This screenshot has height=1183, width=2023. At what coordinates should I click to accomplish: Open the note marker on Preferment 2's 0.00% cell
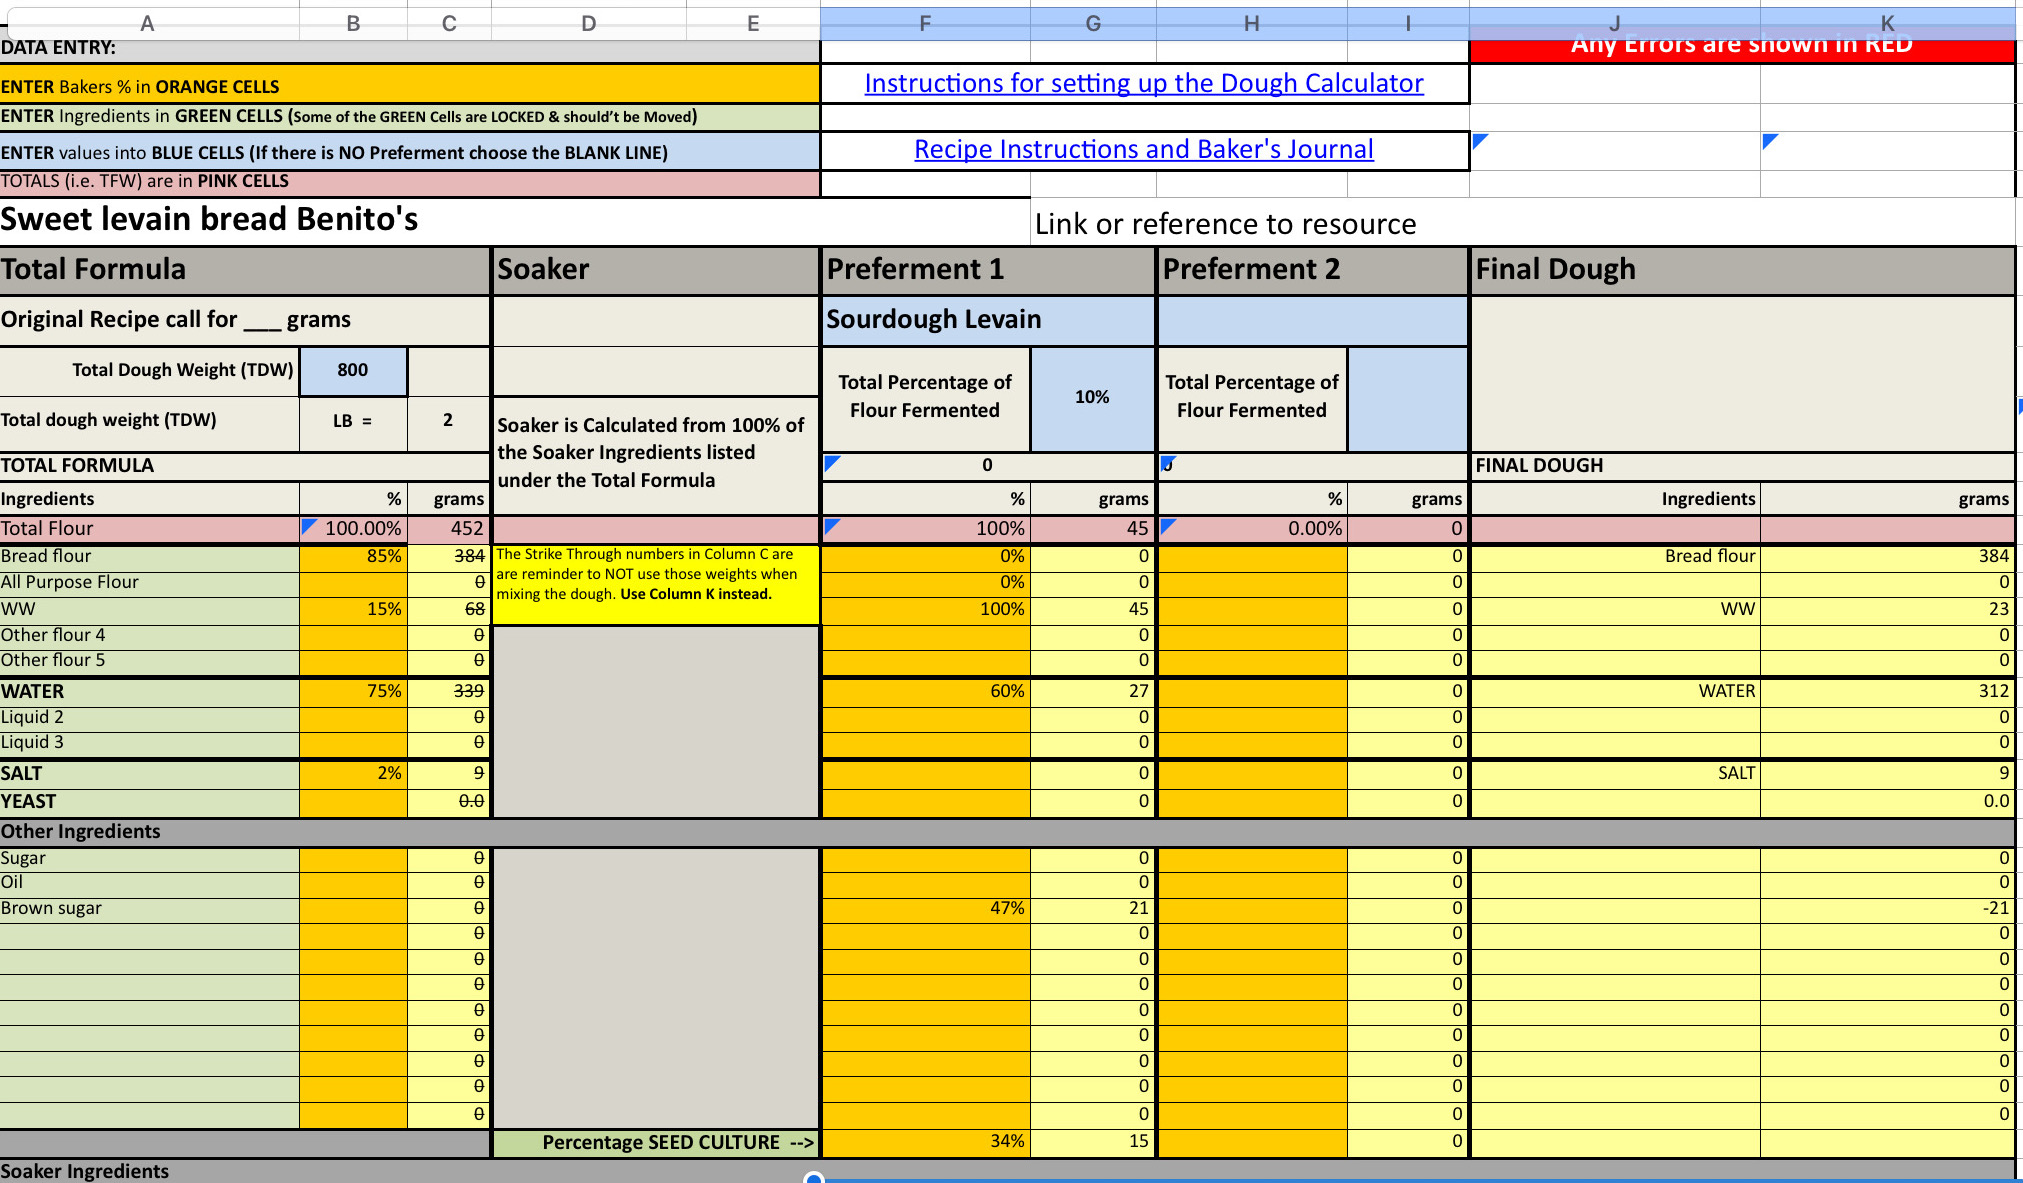[1167, 523]
